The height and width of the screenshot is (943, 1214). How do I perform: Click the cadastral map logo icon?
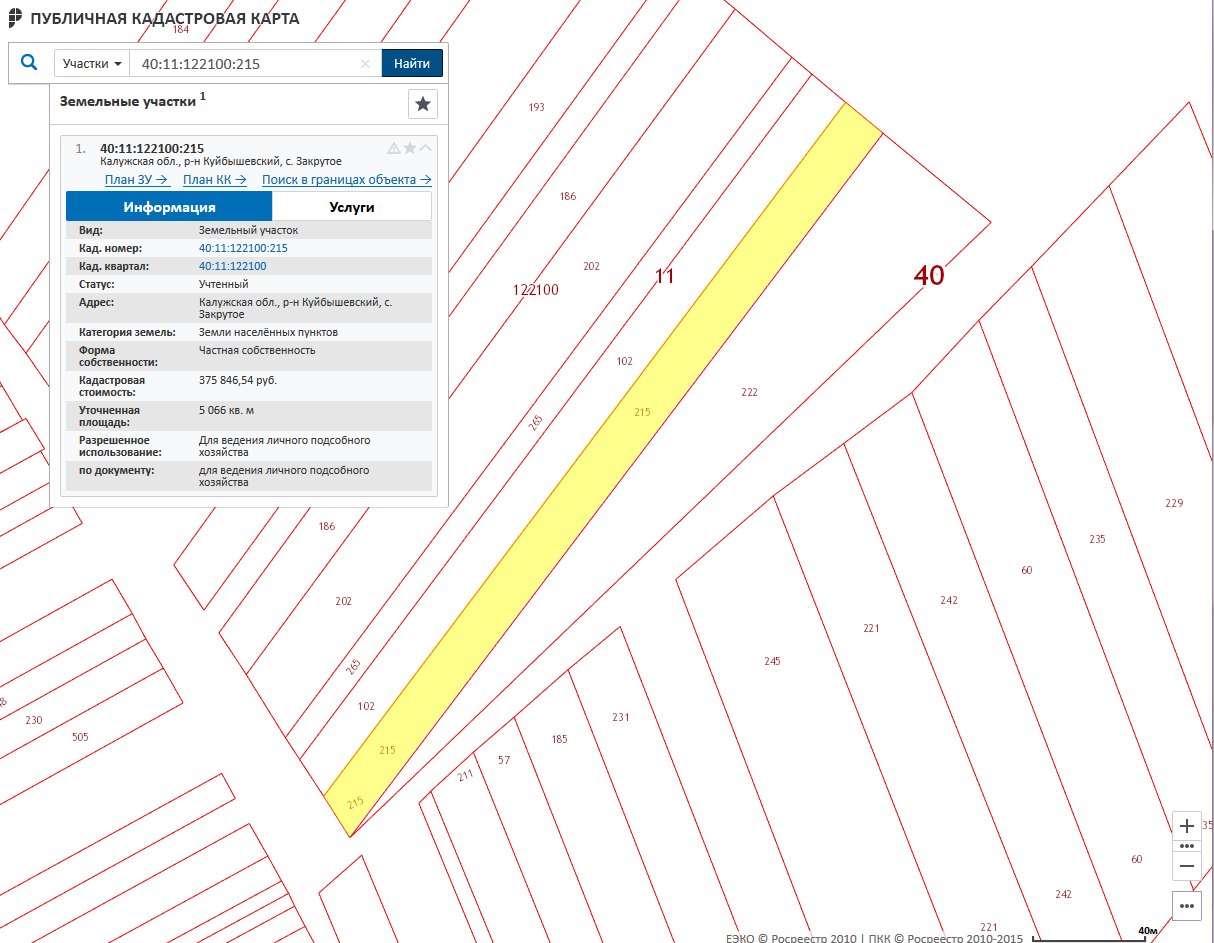[x=14, y=19]
